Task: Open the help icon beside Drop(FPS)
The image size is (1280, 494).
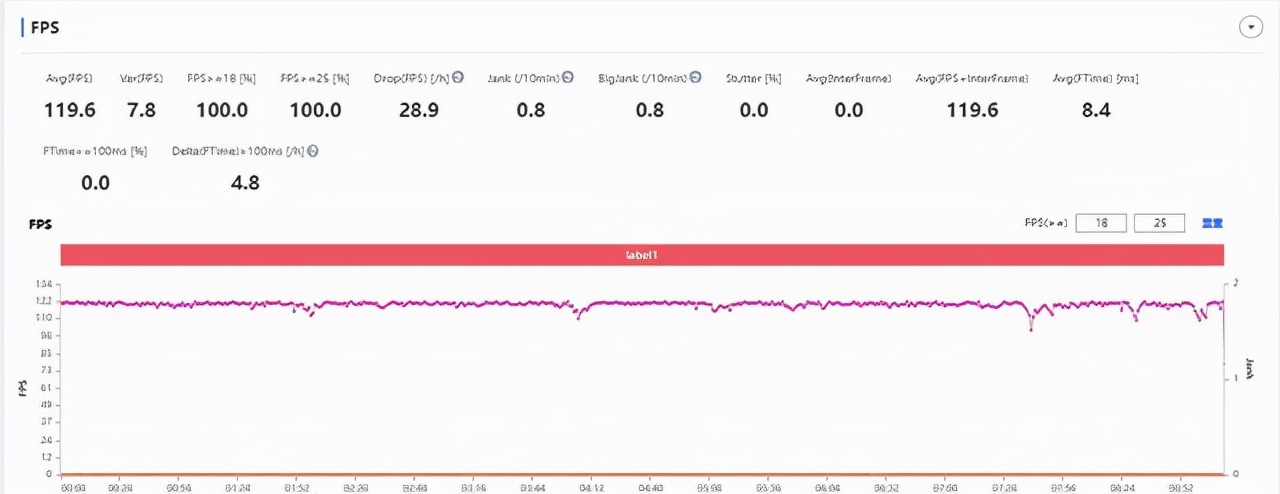Action: pyautogui.click(x=457, y=78)
